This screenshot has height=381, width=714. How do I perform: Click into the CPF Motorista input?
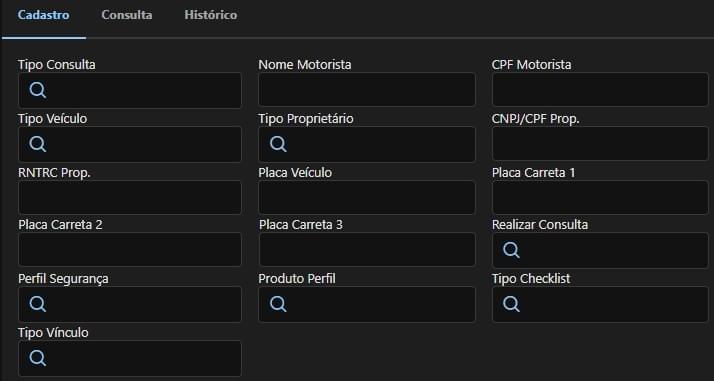click(x=600, y=90)
